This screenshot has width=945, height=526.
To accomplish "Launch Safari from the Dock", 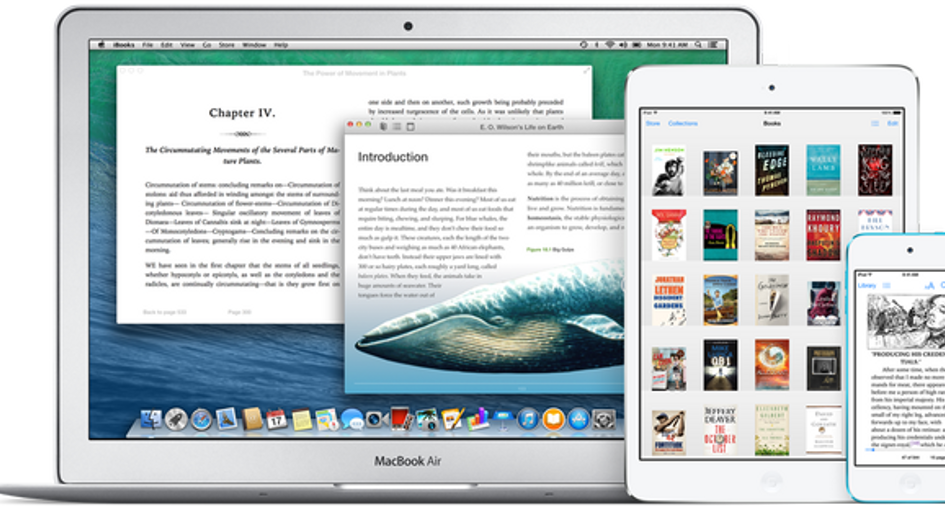I will (203, 419).
